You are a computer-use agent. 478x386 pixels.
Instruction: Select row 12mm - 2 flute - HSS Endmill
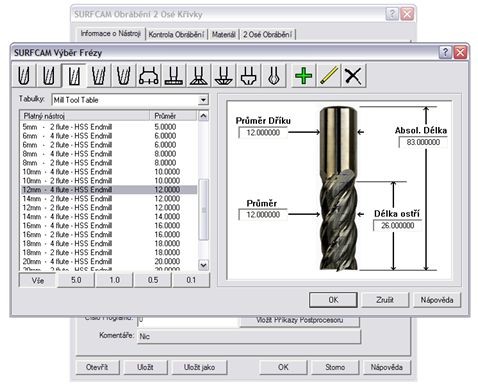click(x=109, y=208)
